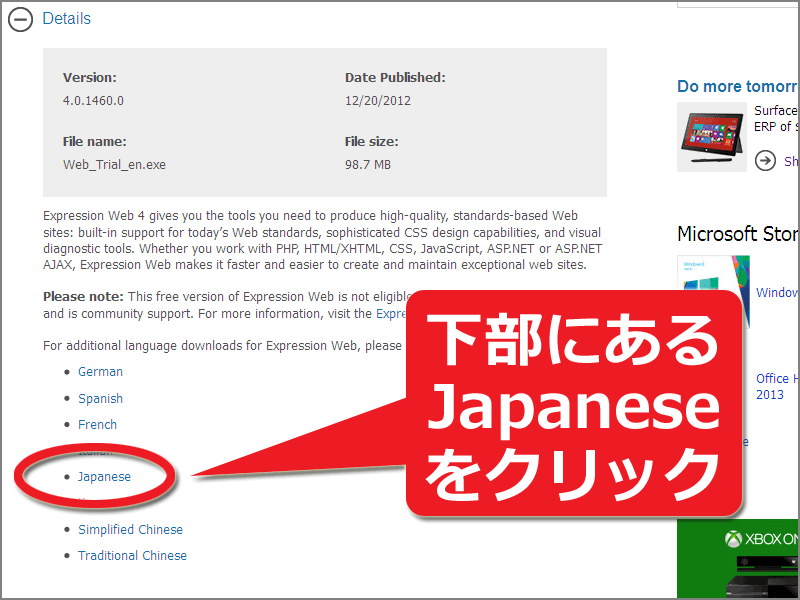
Task: Click the Surface ad description text
Action: [776, 118]
